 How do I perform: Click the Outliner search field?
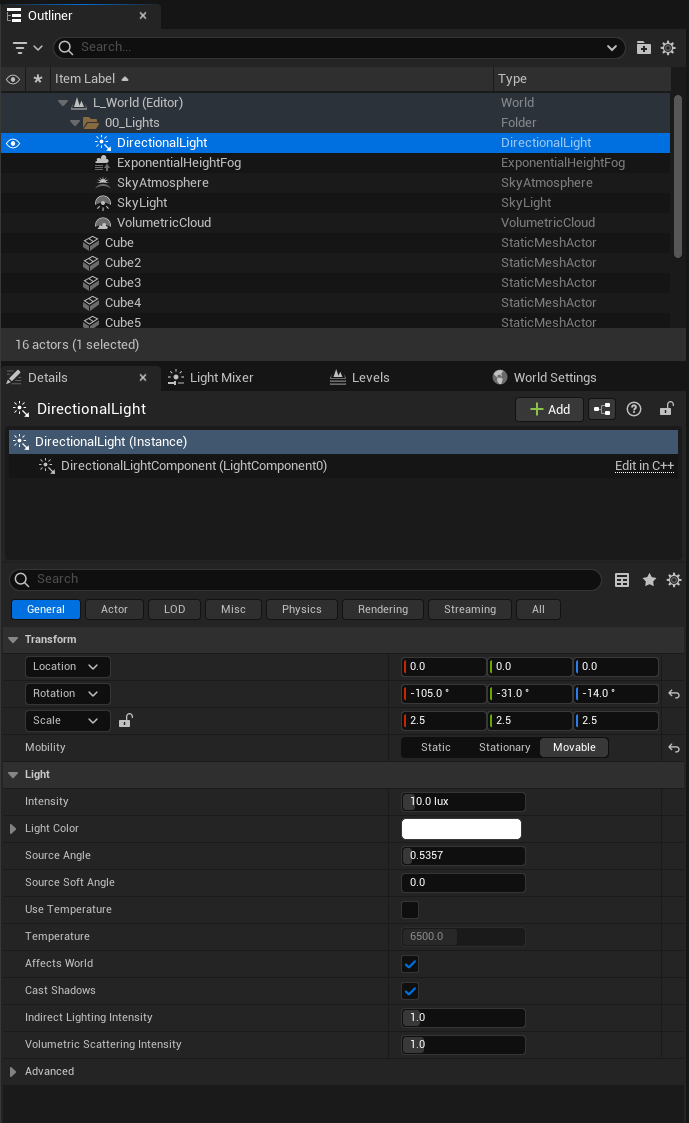pos(337,47)
